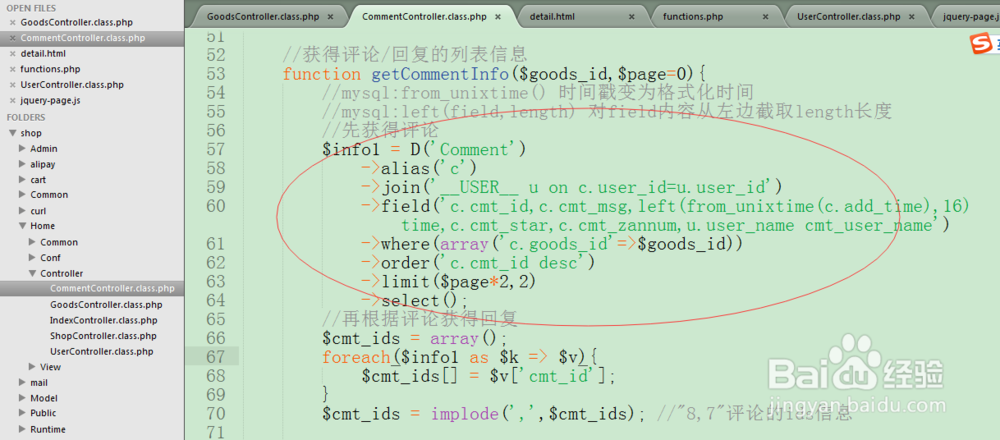Expand the View folder
1000x440 pixels.
coord(33,367)
